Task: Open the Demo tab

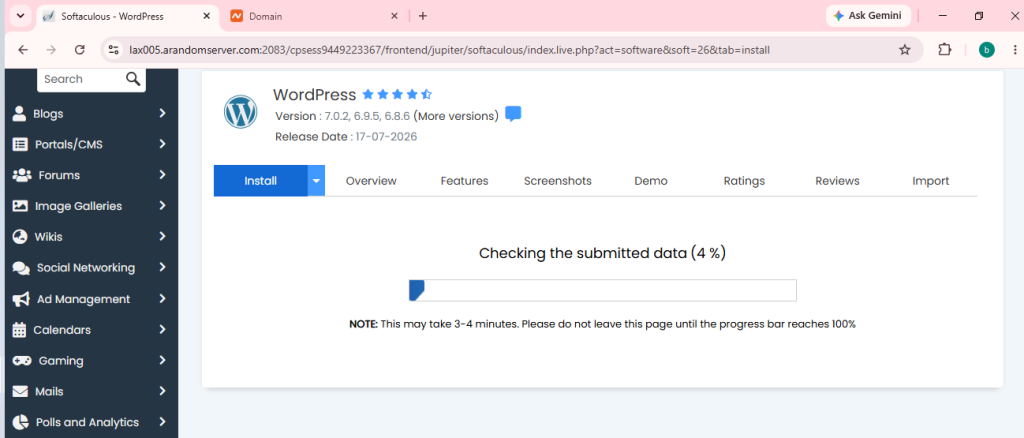Action: [x=651, y=181]
